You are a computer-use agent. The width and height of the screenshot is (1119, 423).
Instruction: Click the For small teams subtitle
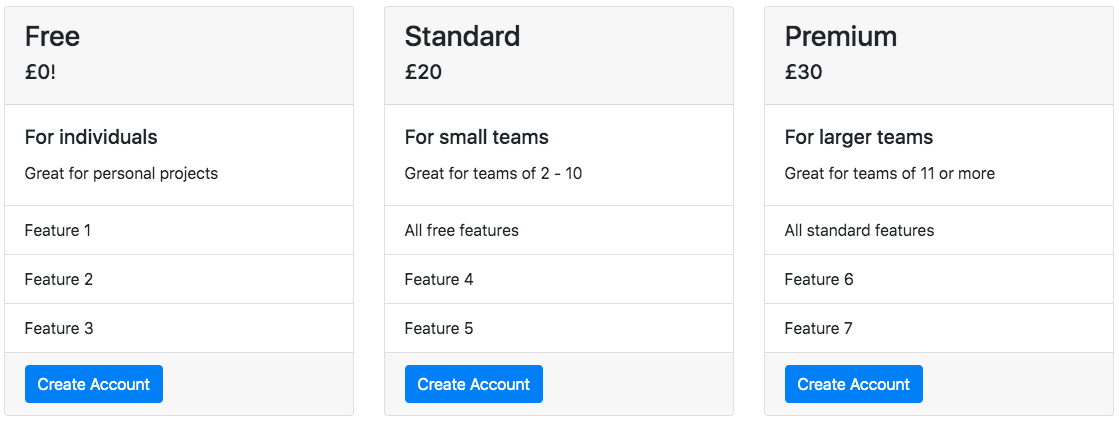[x=476, y=137]
